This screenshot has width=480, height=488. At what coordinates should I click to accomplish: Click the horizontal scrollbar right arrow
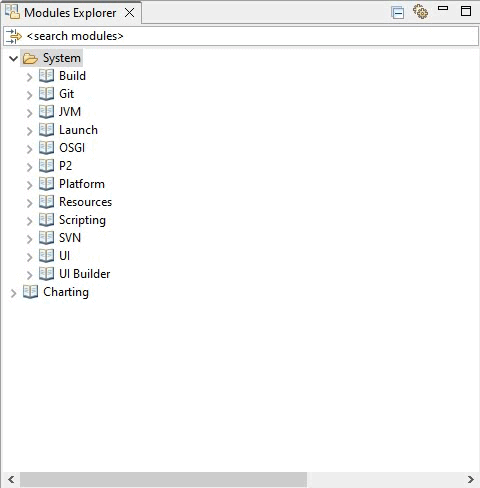[x=470, y=479]
